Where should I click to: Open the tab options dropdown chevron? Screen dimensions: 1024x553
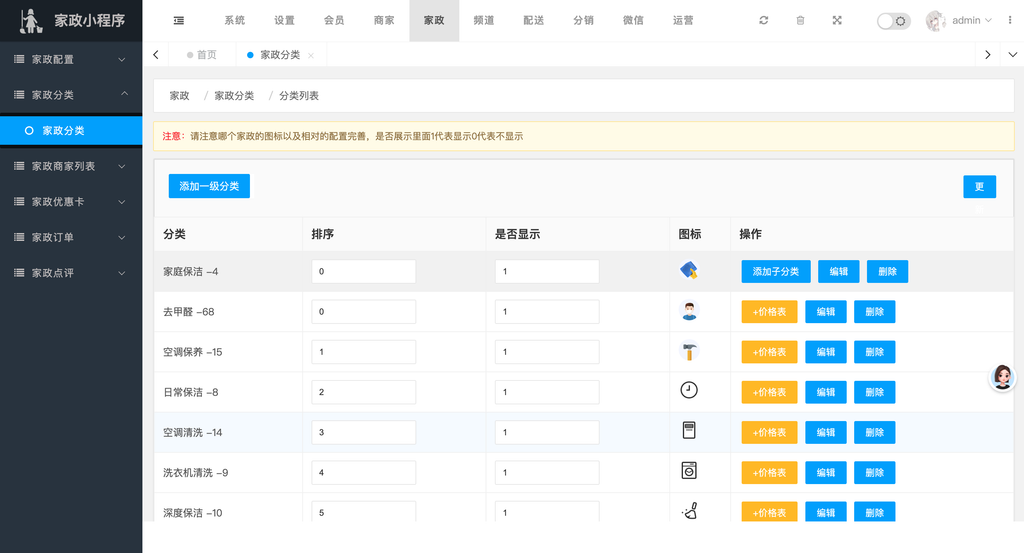click(x=1012, y=55)
